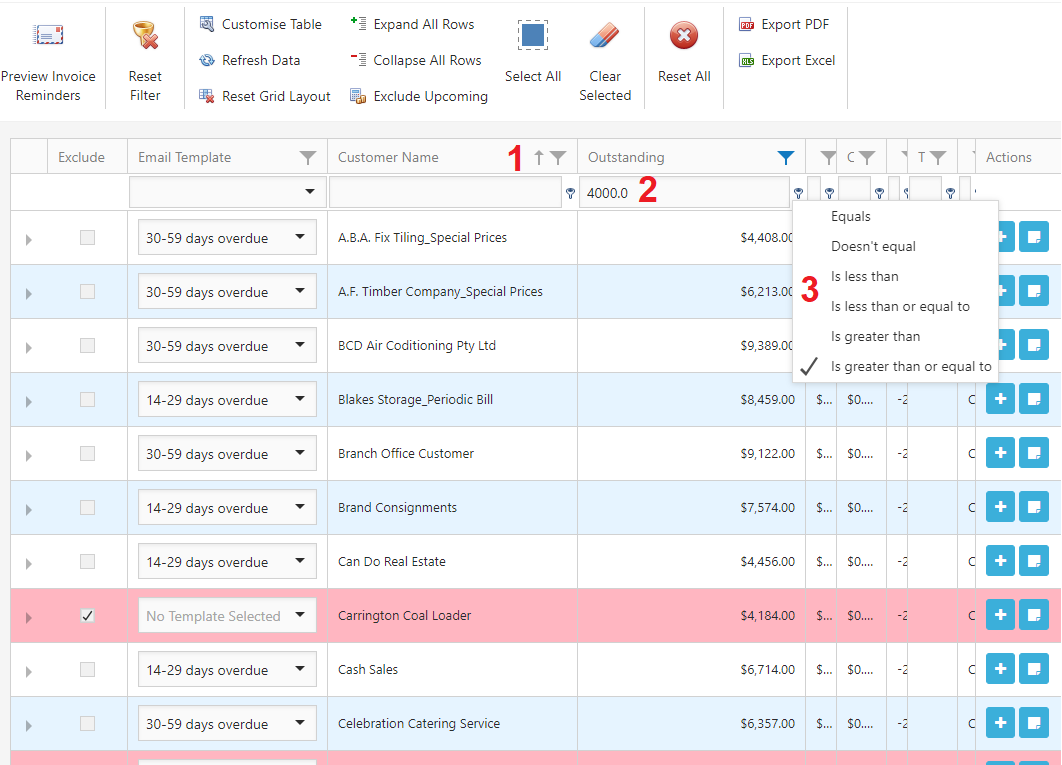Open the Customer Name column filter funnel
Image resolution: width=1062 pixels, height=765 pixels.
pyautogui.click(x=558, y=158)
